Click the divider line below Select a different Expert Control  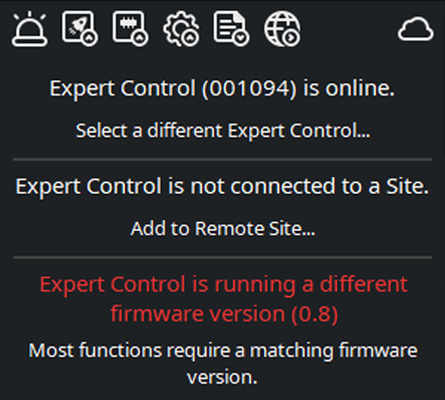[x=223, y=160]
